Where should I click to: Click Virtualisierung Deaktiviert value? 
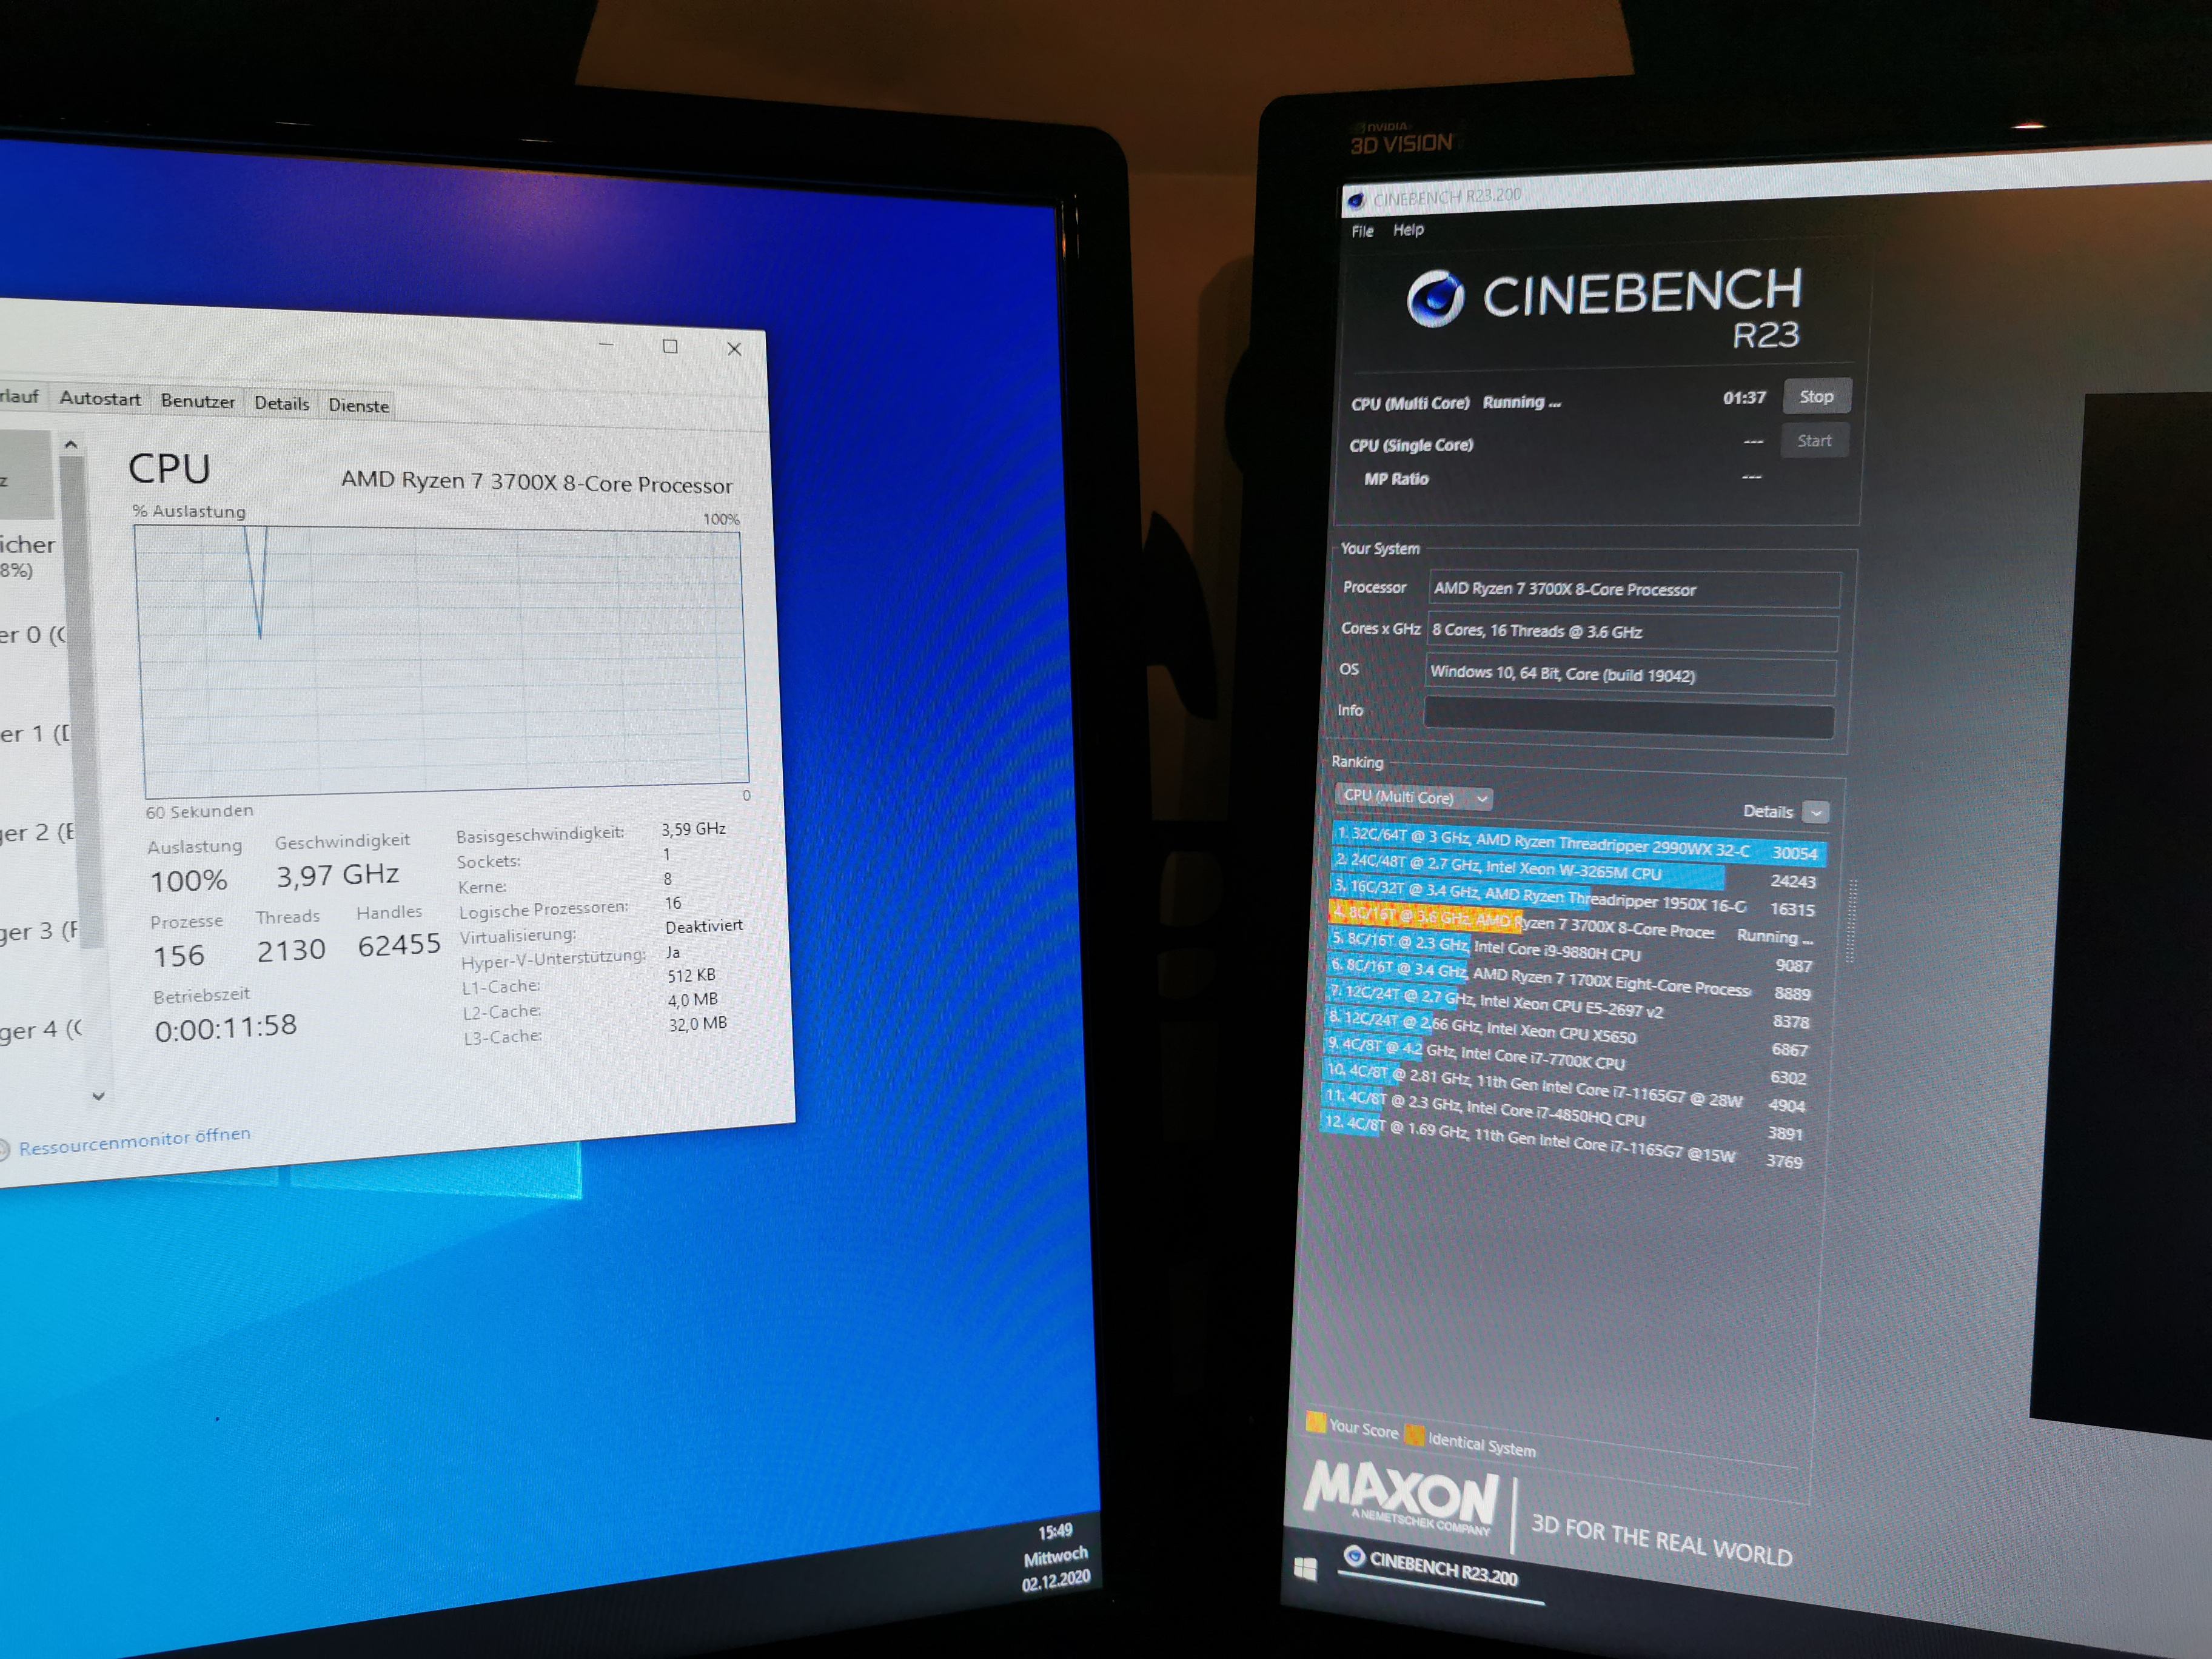(704, 926)
